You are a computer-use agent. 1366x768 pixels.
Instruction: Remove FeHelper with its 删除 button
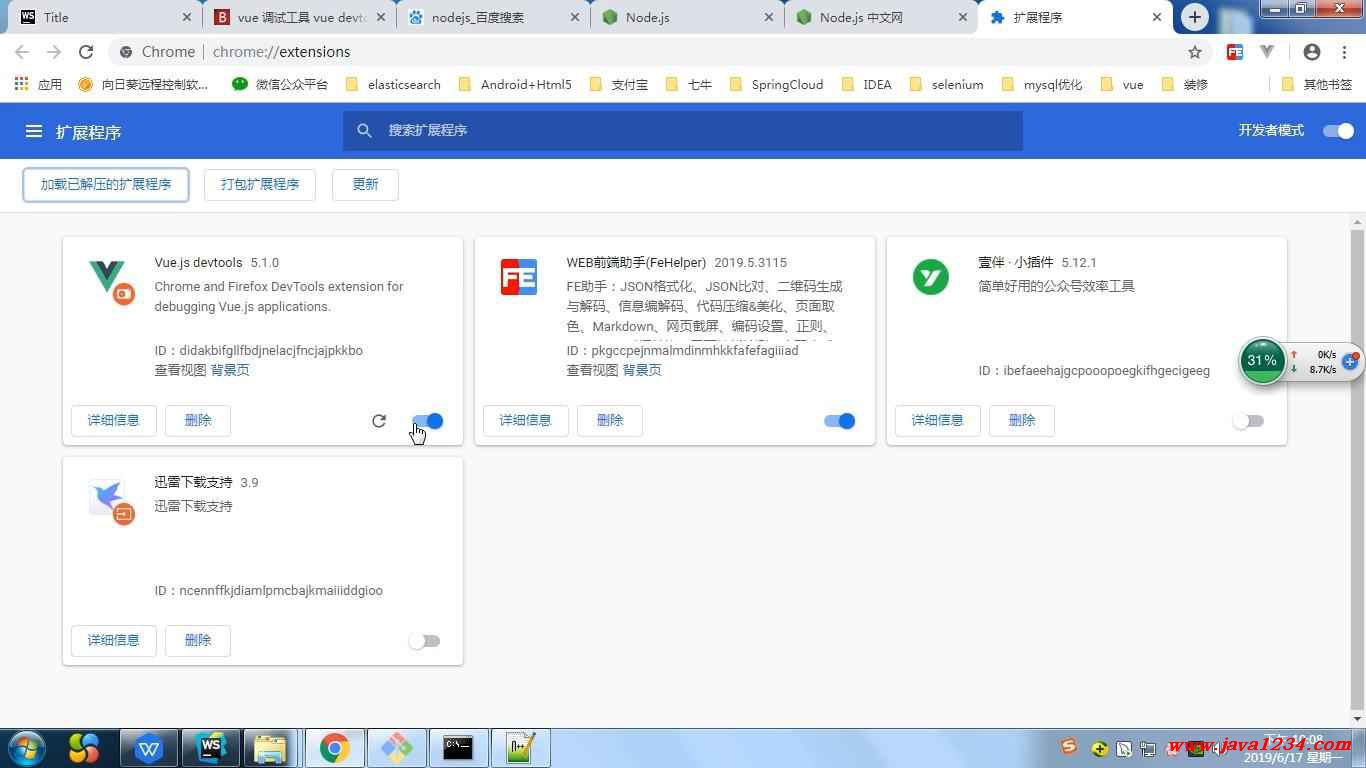[610, 421]
